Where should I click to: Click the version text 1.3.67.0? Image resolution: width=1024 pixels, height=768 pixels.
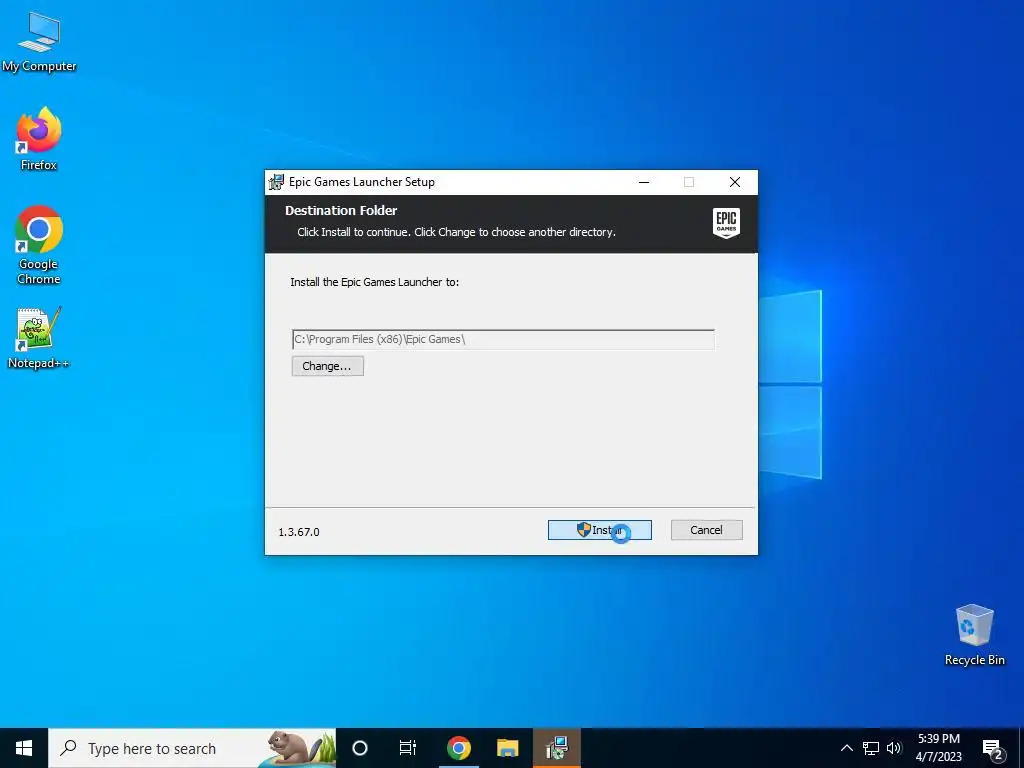(x=299, y=532)
